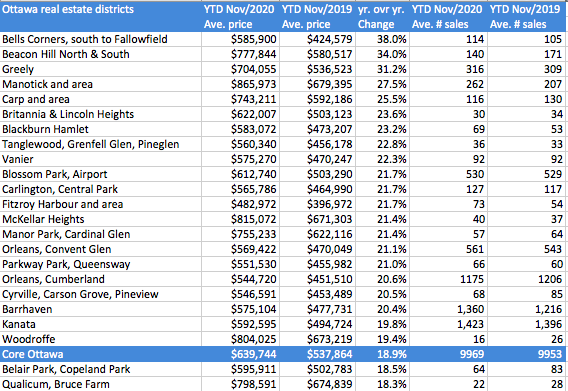Select the 'Fitzroy Harbour and area' cell
568x391 pixels.
coord(101,204)
